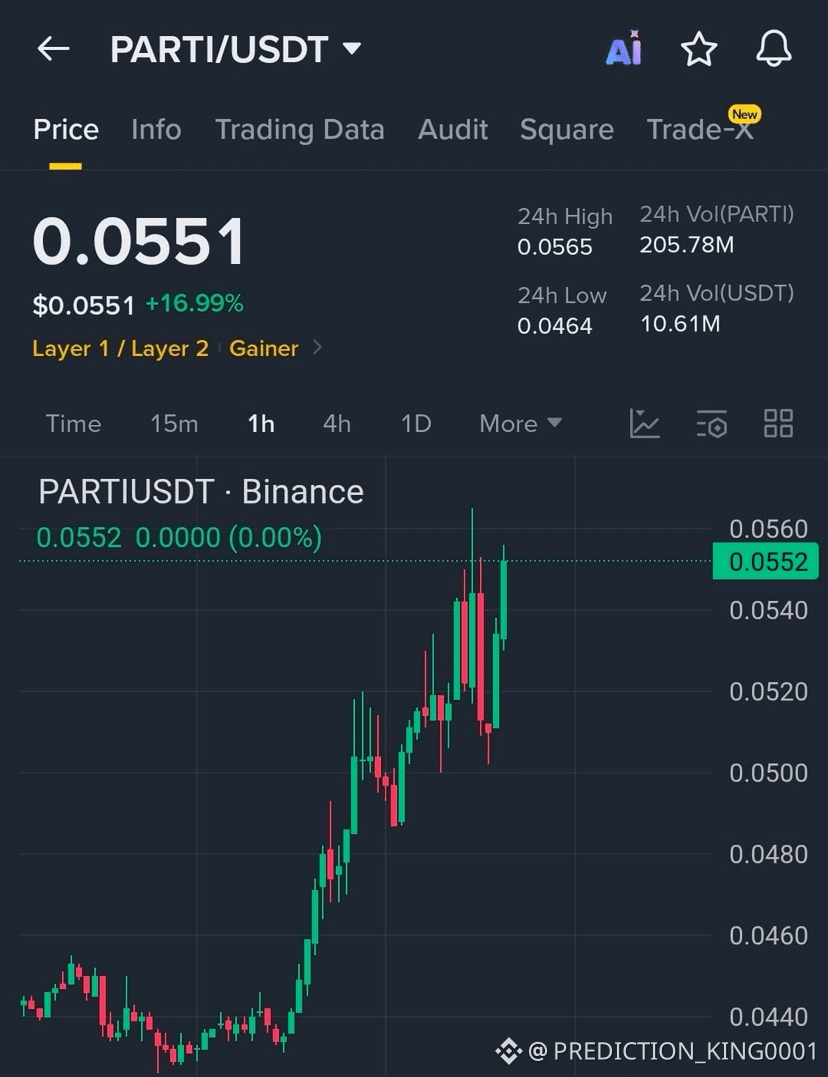Tap the 0.0500 price axis label

click(x=768, y=773)
